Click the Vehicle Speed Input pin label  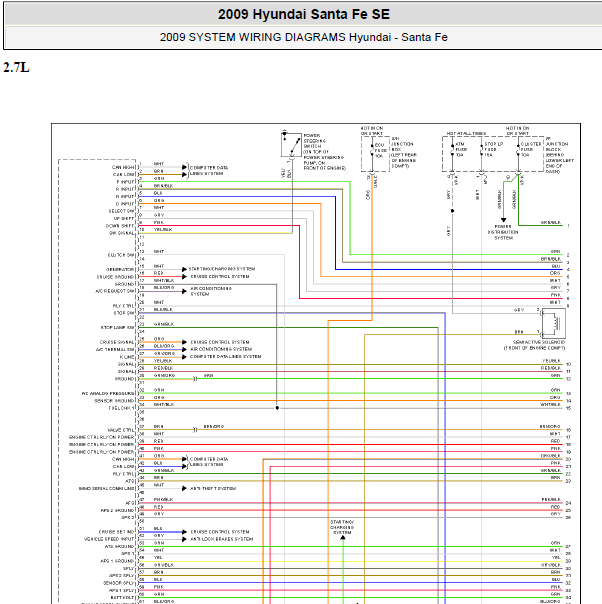pyautogui.click(x=111, y=538)
